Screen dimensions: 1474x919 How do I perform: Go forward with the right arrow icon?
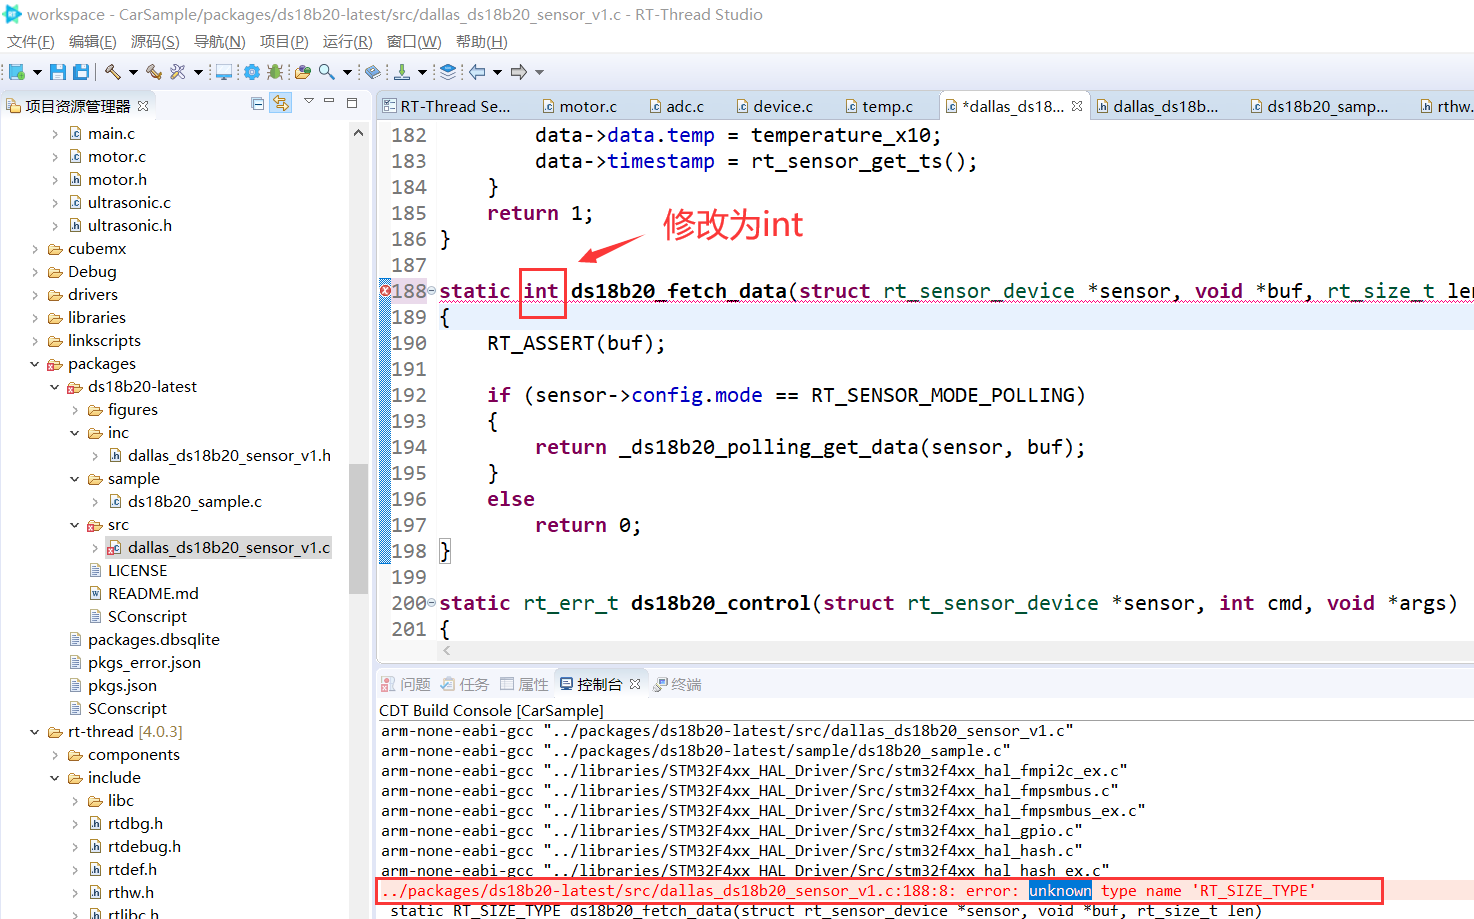519,72
